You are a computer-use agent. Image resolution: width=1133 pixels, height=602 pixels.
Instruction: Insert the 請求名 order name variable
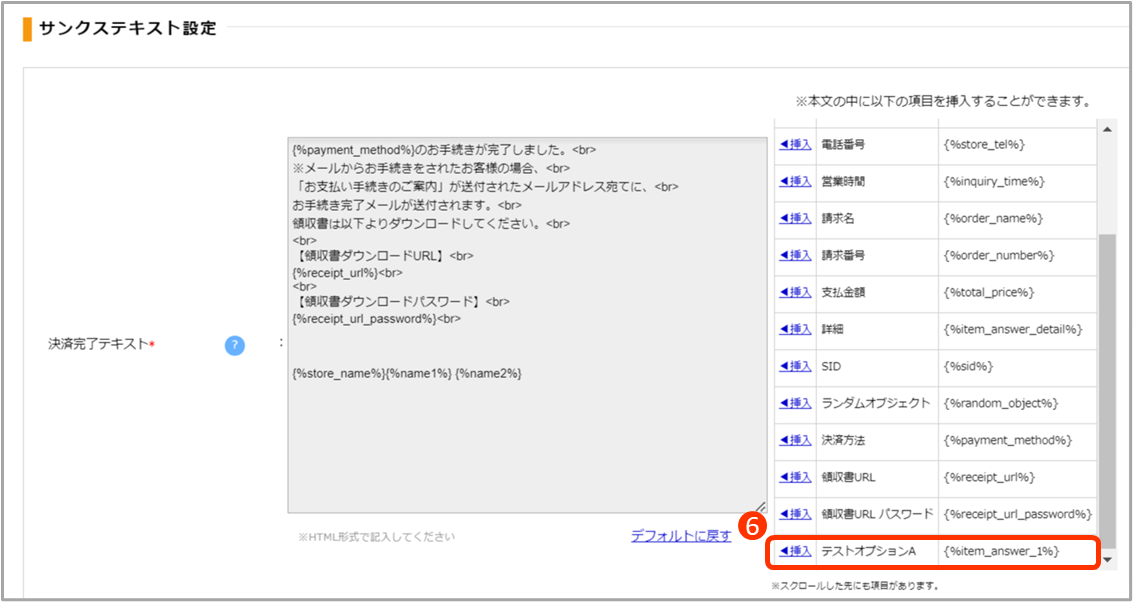(795, 219)
